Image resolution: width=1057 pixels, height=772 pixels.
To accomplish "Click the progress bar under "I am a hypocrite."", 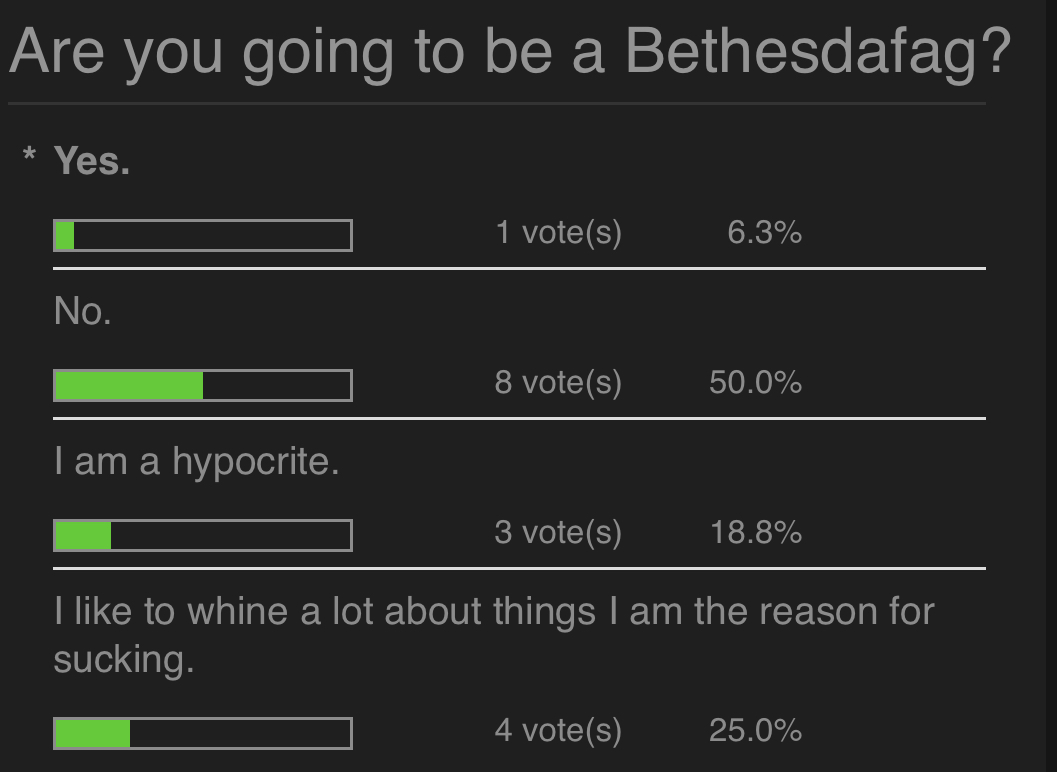I will (x=203, y=535).
